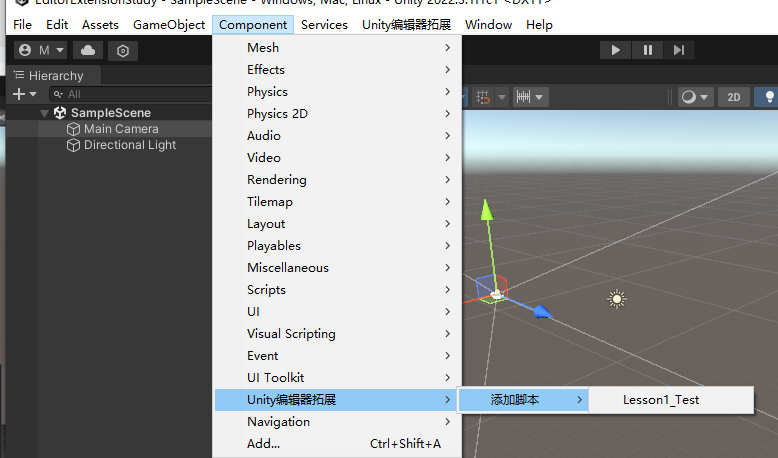Open the plus create object dropdown

coord(24,94)
